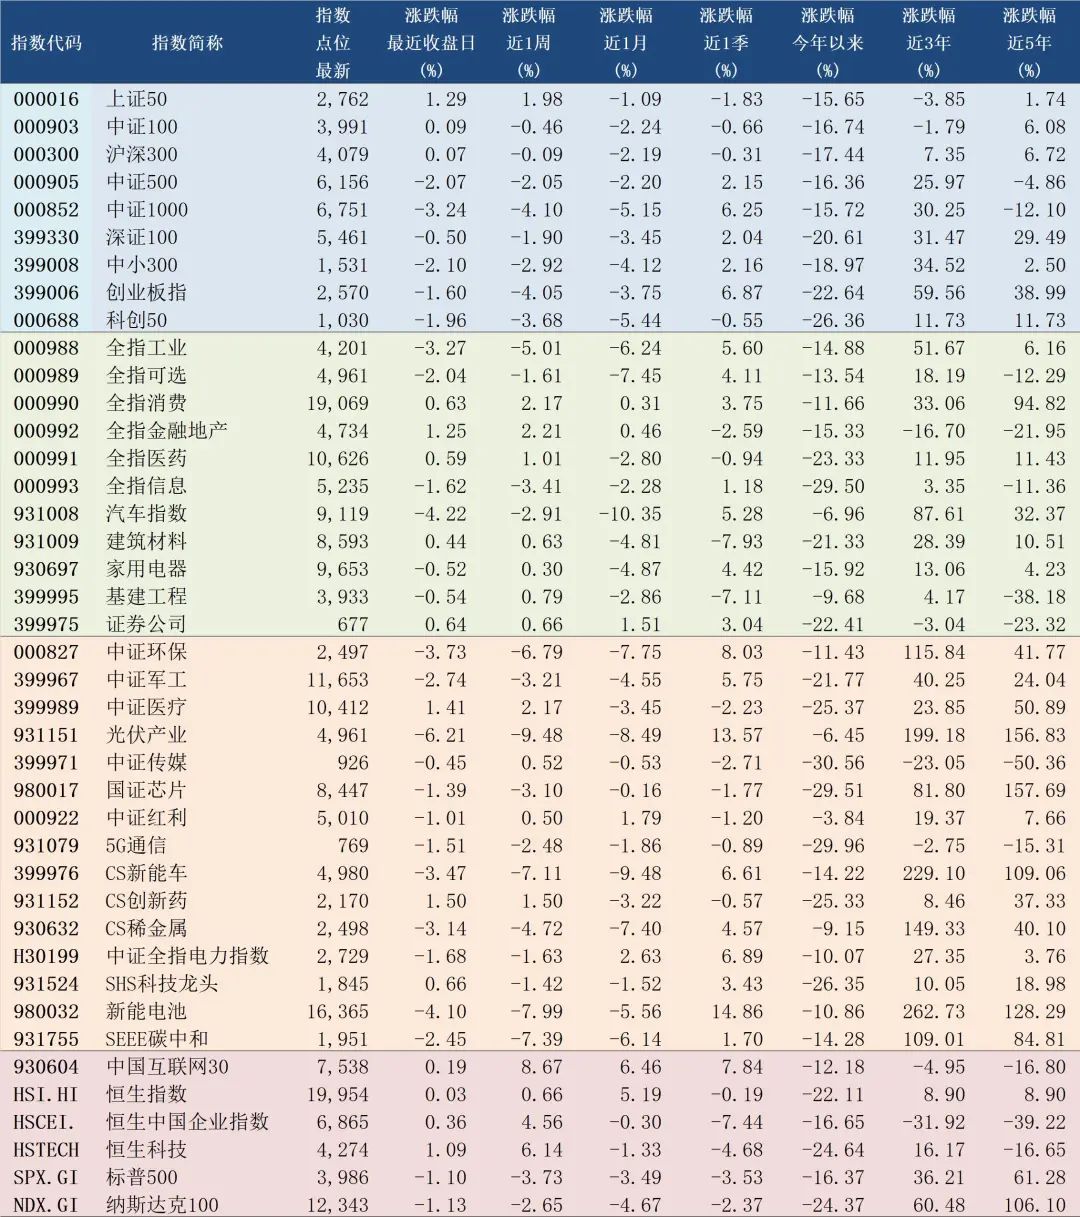This screenshot has height=1217, width=1080.
Task: Click the CS创新药 index name
Action: pos(146,901)
